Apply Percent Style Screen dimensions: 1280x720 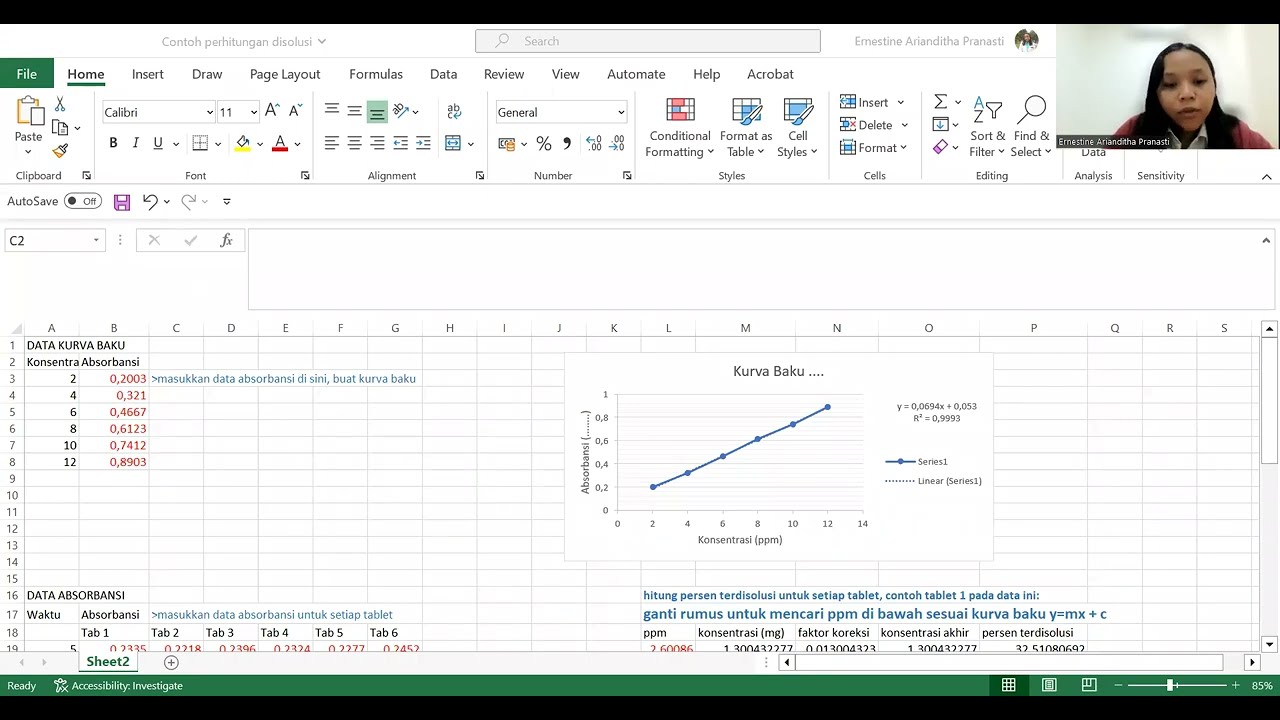tap(544, 144)
